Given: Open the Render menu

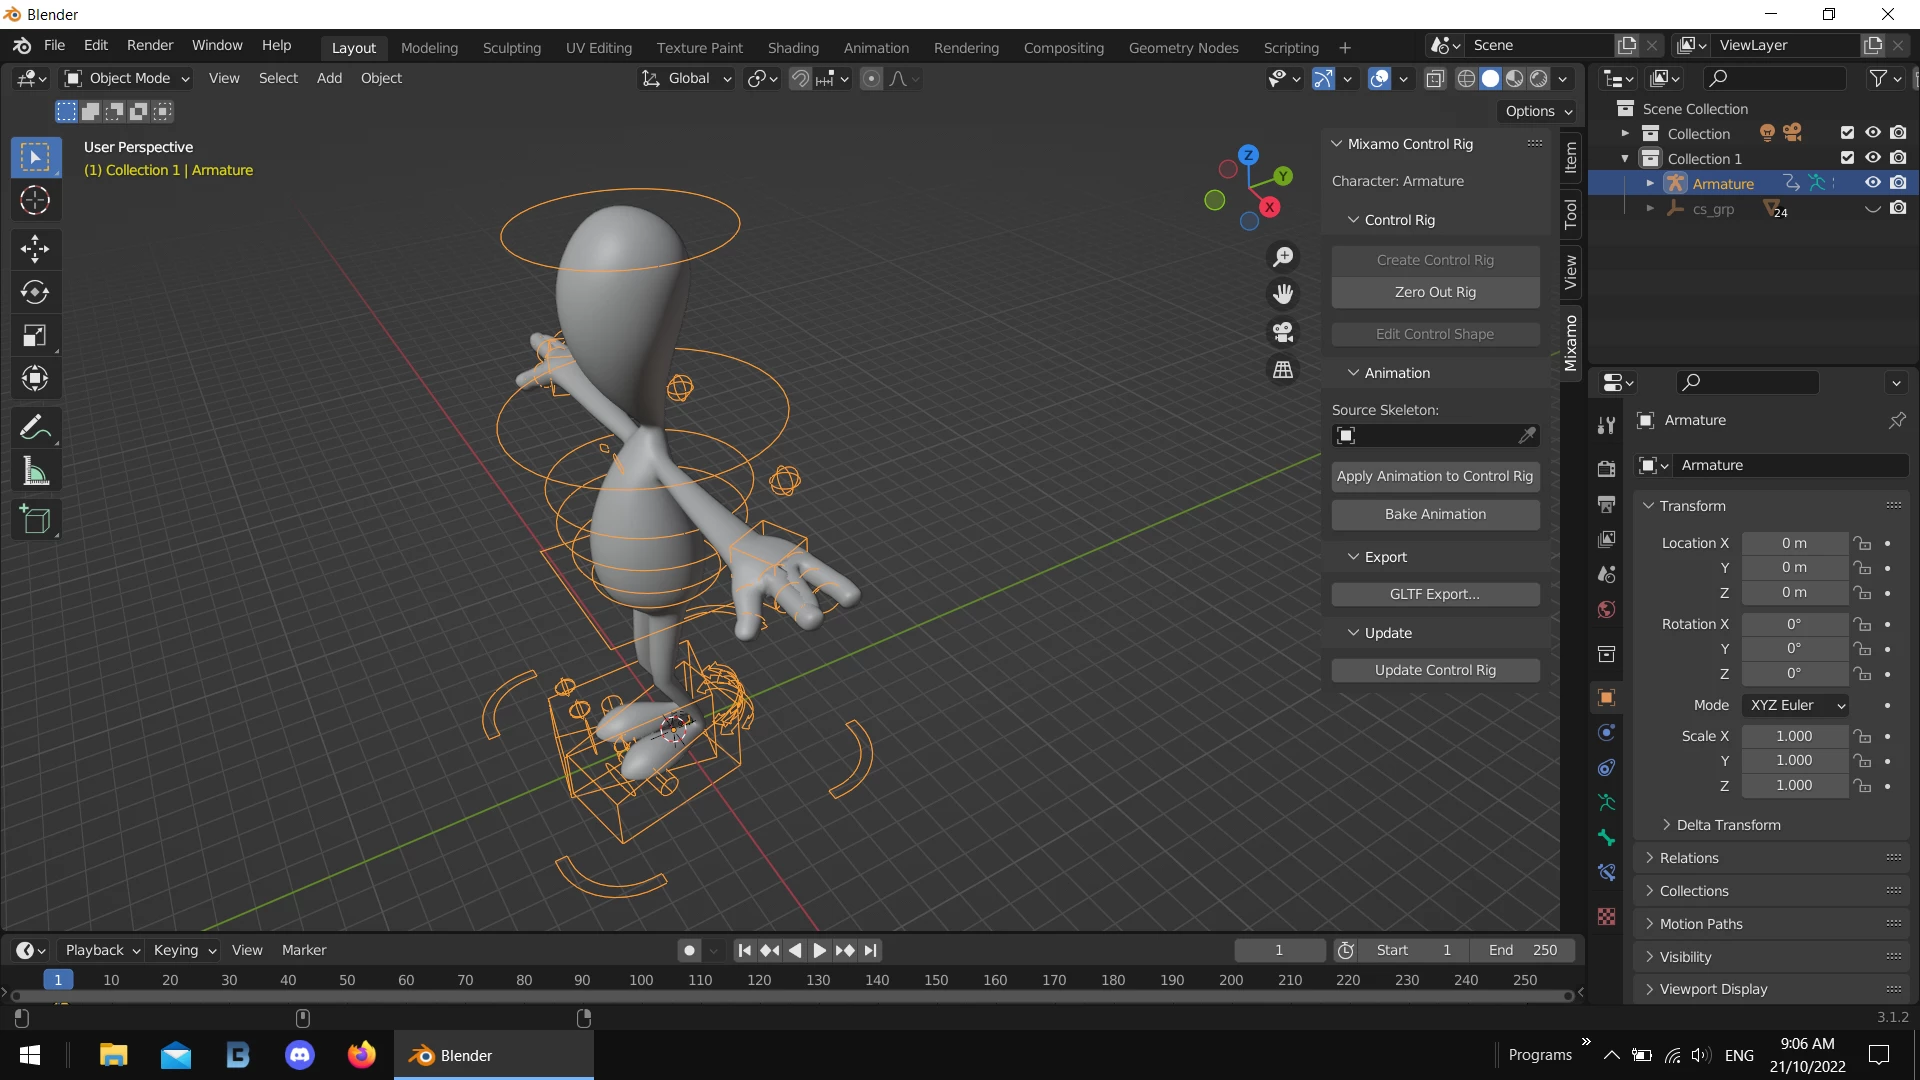Looking at the screenshot, I should click(150, 45).
